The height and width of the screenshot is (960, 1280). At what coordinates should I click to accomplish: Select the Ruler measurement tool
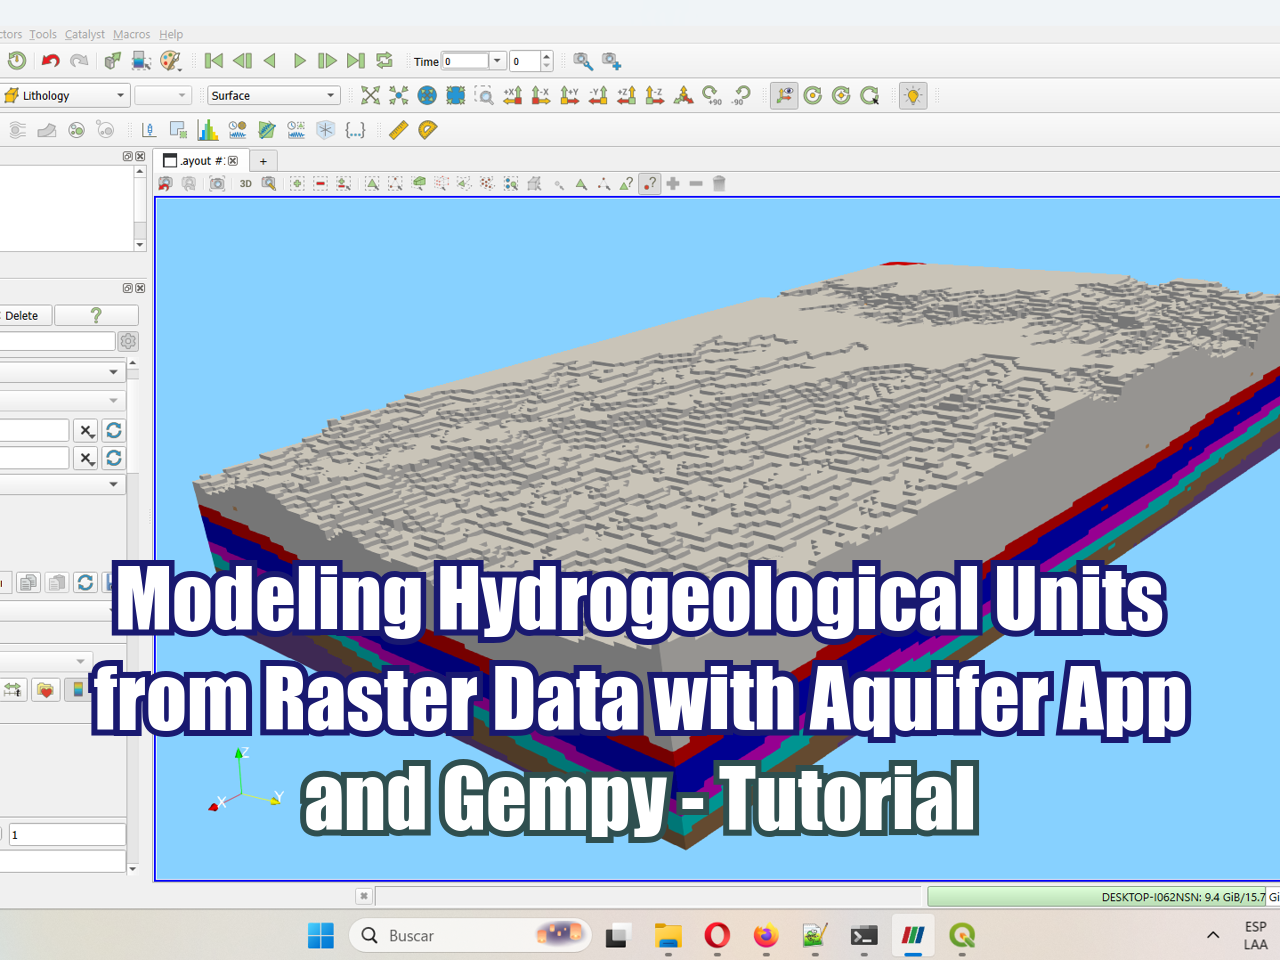398,130
